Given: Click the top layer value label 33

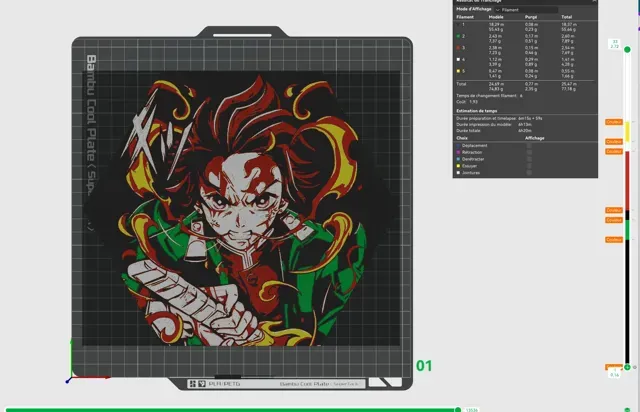Looking at the screenshot, I should pyautogui.click(x=615, y=42).
